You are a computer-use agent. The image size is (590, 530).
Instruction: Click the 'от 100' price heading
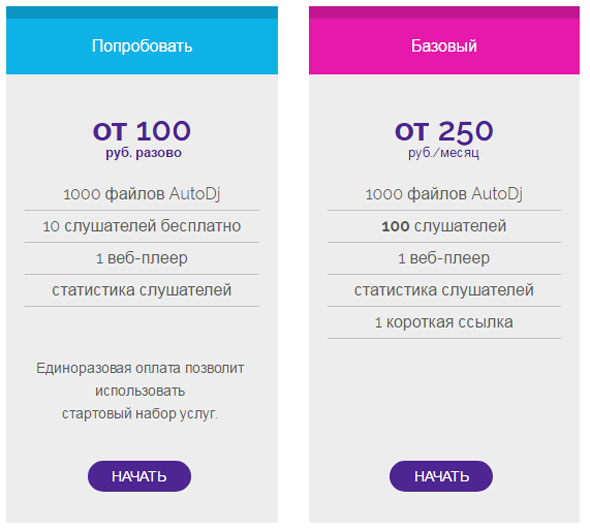[x=143, y=132]
